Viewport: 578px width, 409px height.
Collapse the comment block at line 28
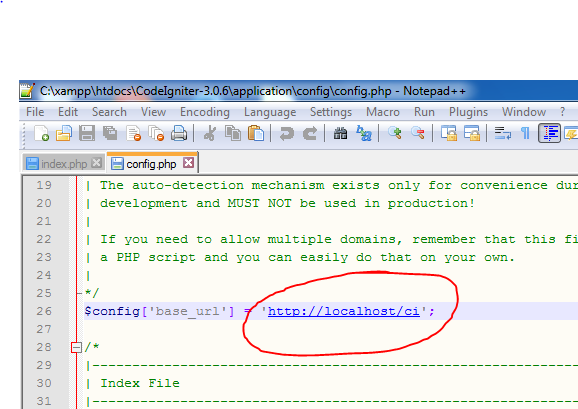click(76, 347)
